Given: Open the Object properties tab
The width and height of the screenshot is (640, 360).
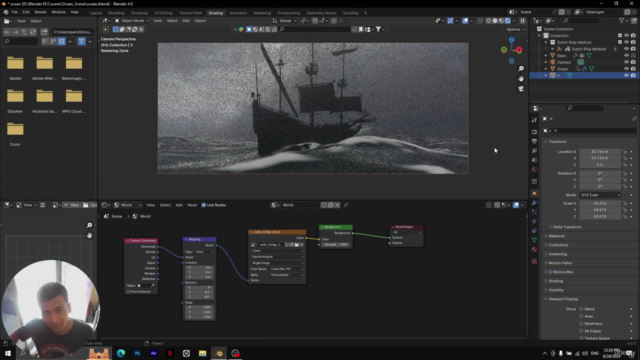Looking at the screenshot, I should click(x=534, y=193).
